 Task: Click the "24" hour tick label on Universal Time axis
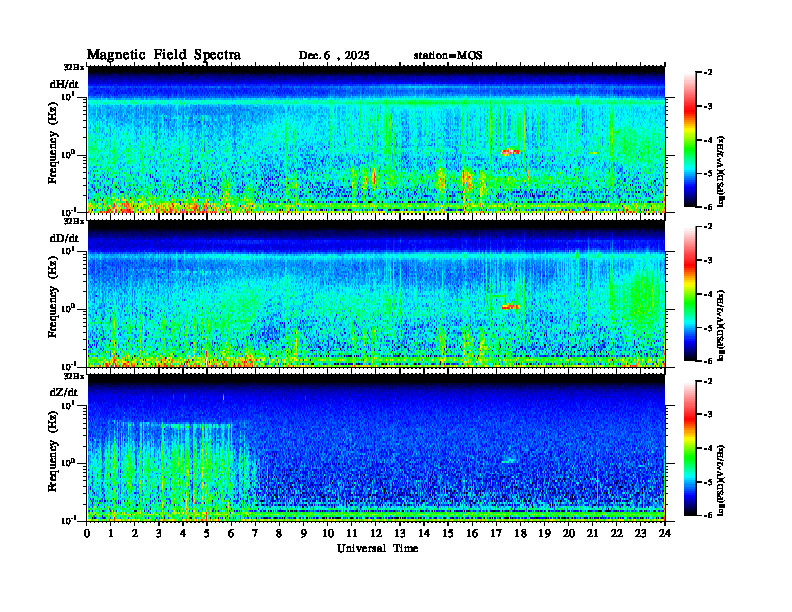[x=665, y=534]
